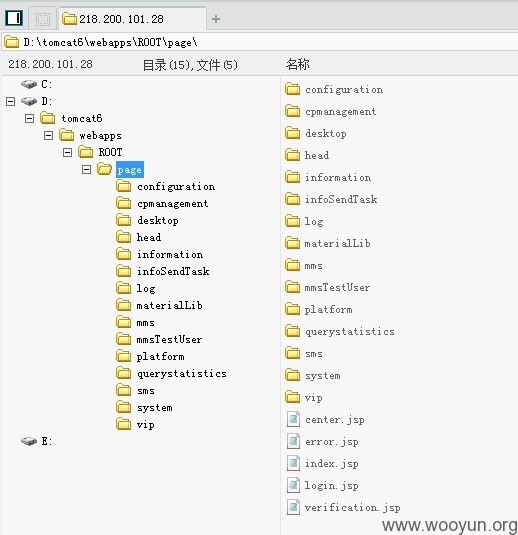Select the materialLib folder in file list
This screenshot has height=535, width=518.
coord(337,243)
